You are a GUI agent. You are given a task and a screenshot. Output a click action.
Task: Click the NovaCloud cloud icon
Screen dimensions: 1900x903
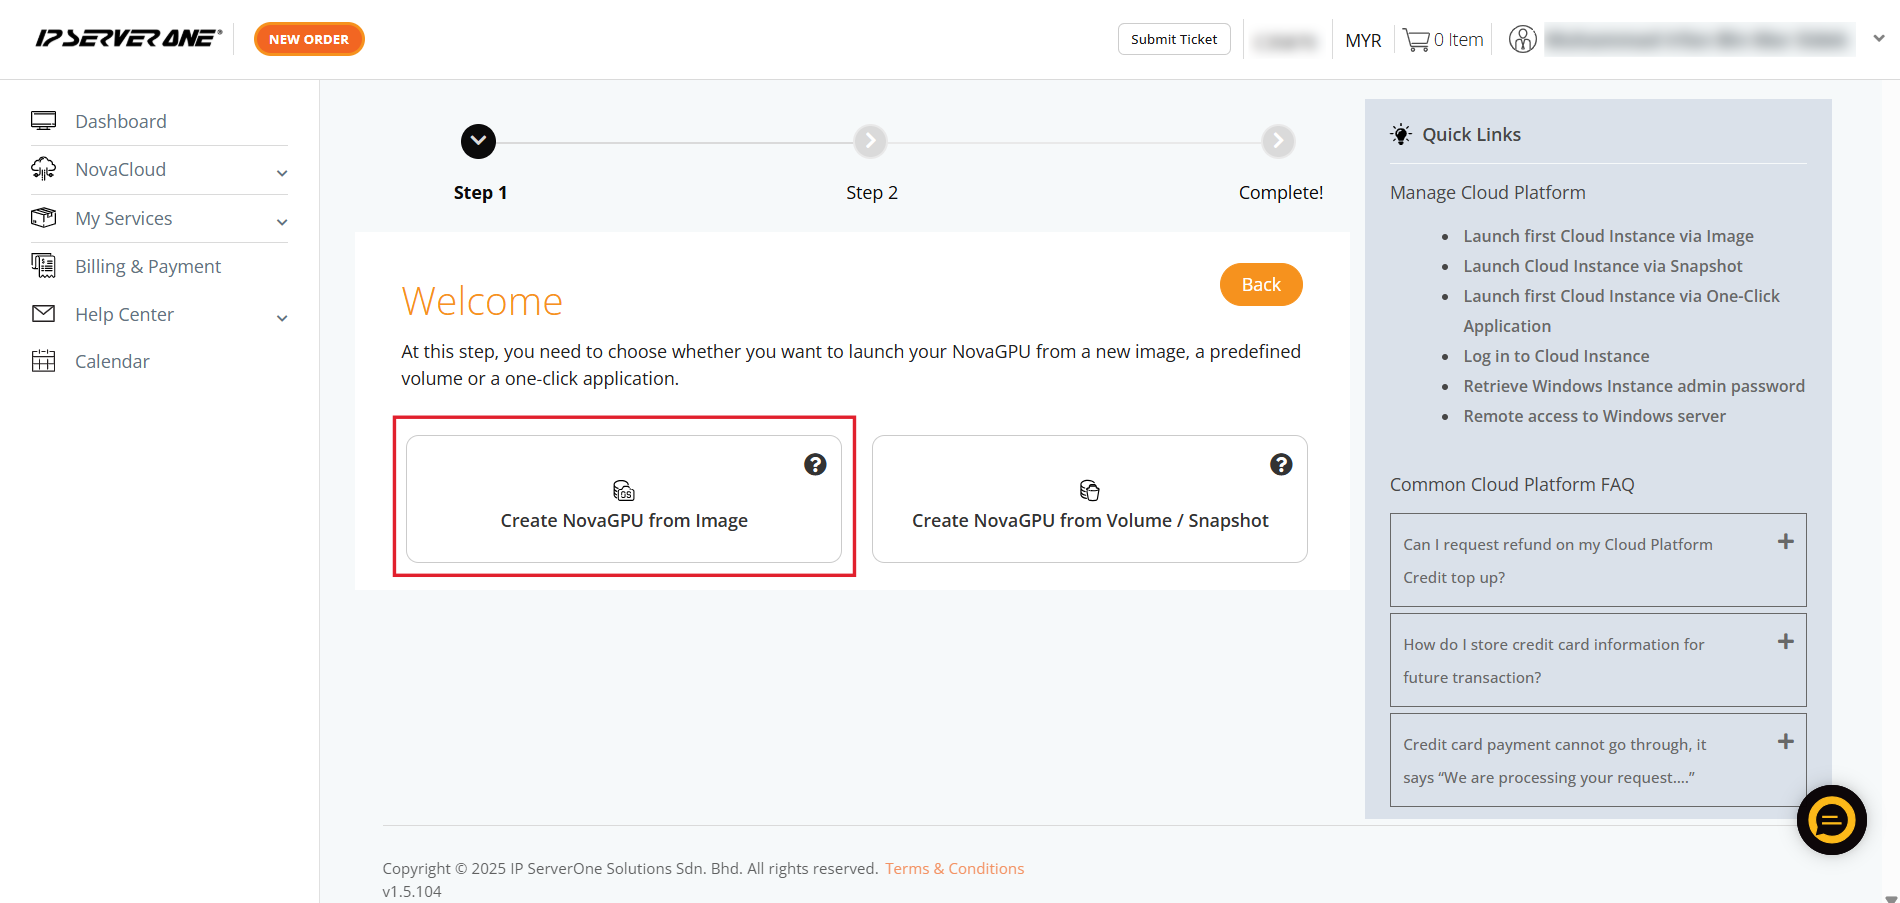point(44,169)
